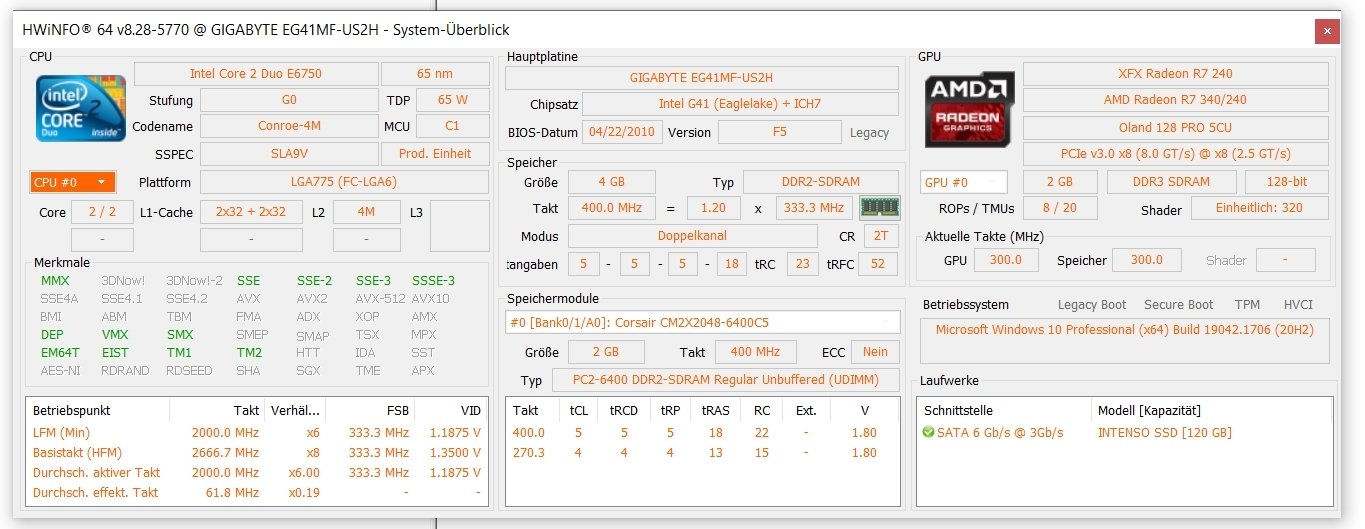Click the TDP value 65 W
Screen dimensions: 1365x529
(x=452, y=100)
